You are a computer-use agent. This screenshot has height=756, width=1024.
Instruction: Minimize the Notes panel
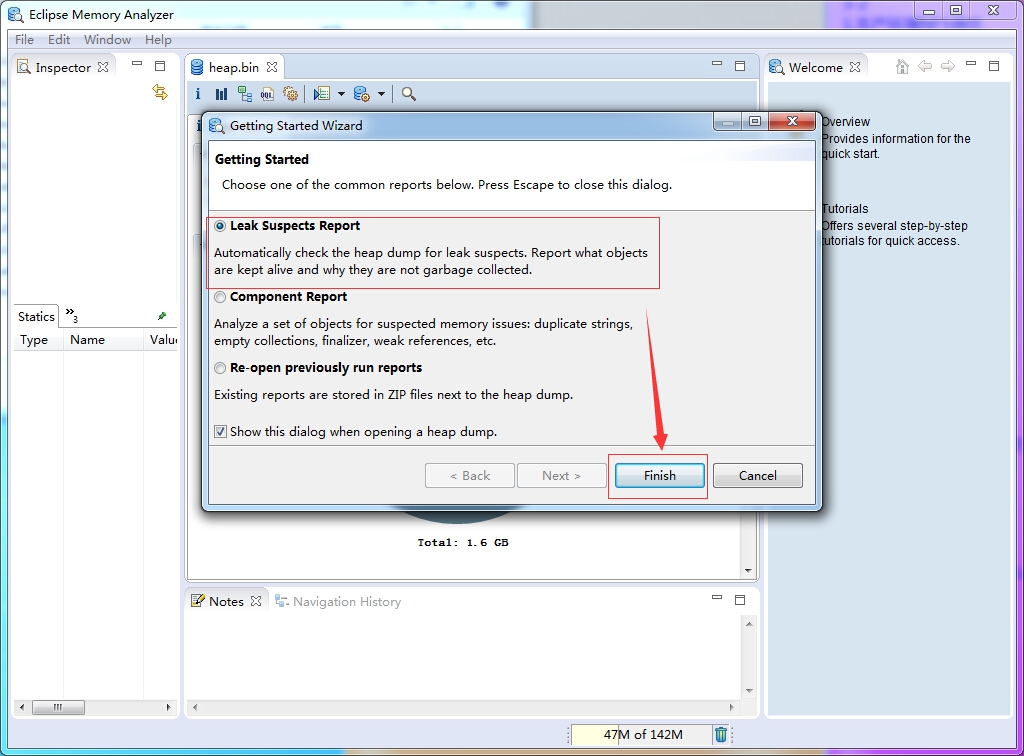(717, 597)
